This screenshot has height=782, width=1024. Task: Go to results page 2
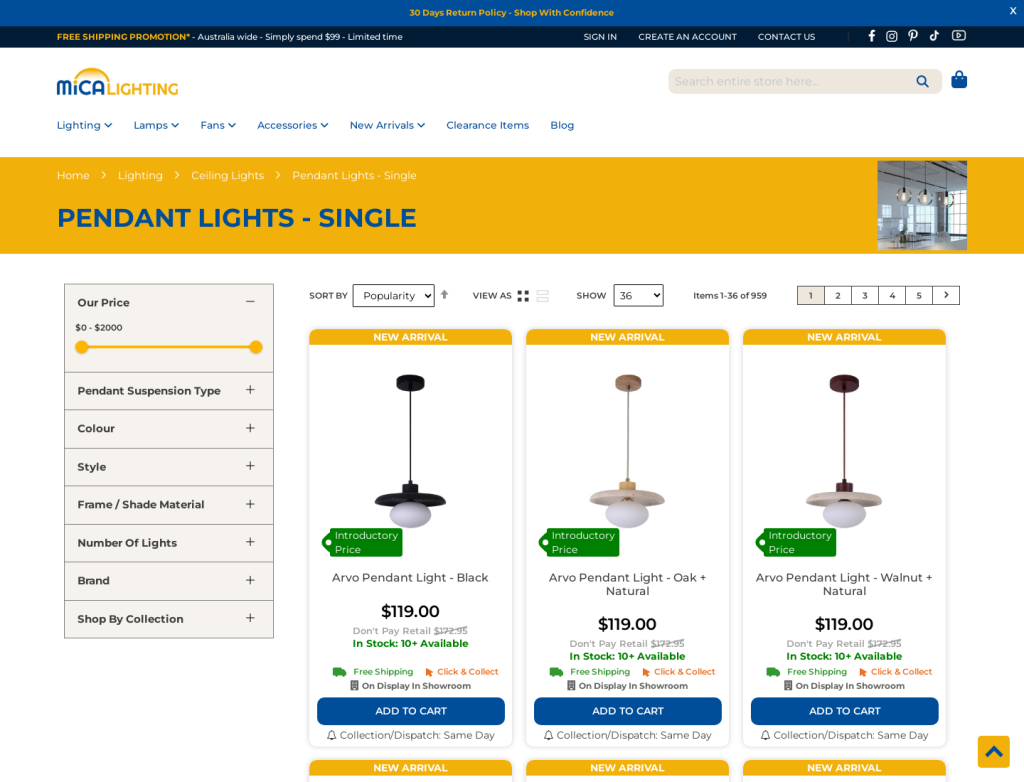pos(838,295)
